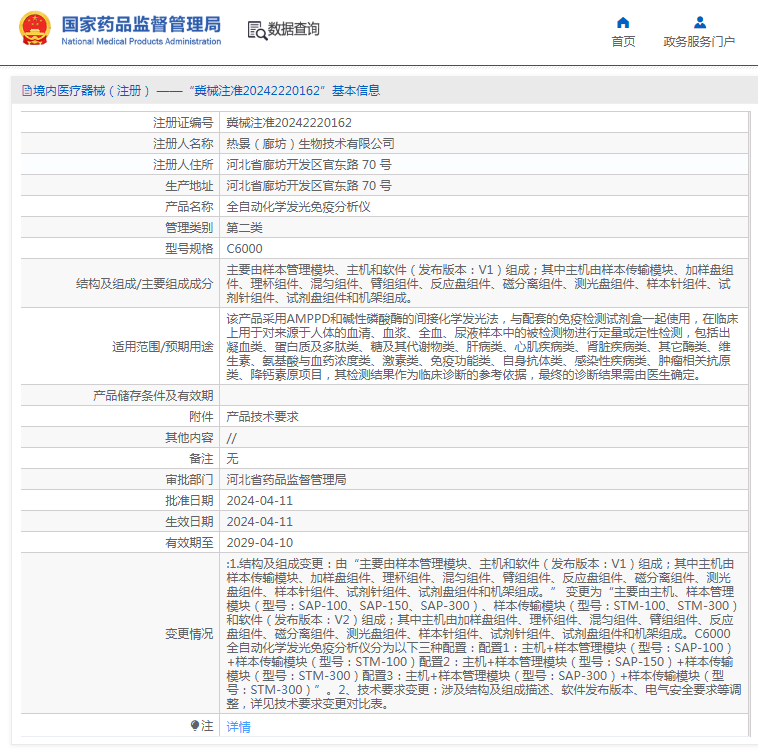Click the 无 value of 备注
Viewport: 758px width, 751px height.
[233, 459]
